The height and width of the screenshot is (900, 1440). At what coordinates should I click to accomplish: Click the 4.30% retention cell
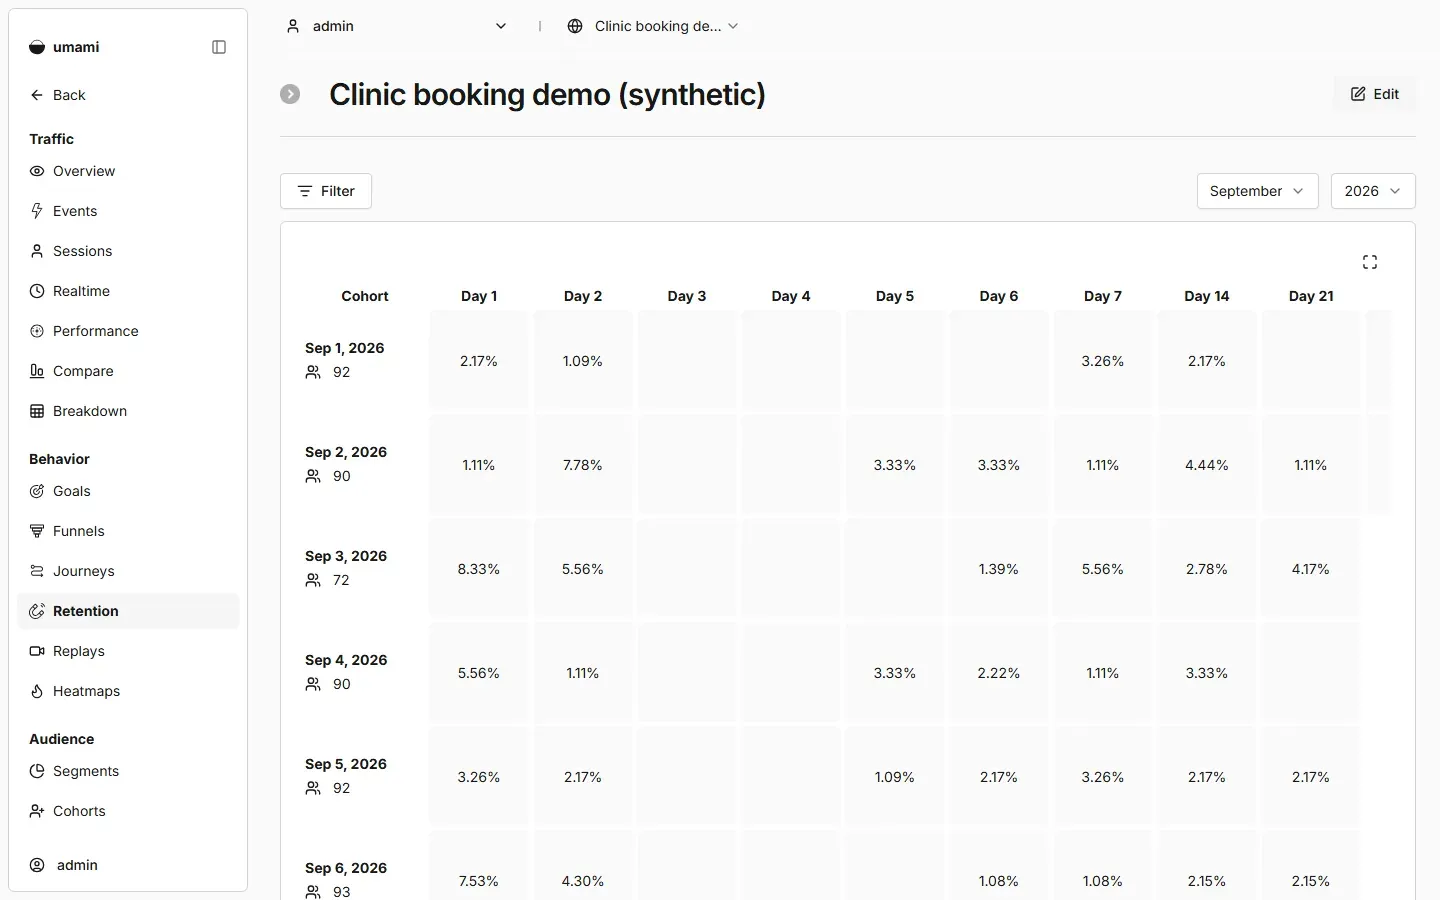583,866
